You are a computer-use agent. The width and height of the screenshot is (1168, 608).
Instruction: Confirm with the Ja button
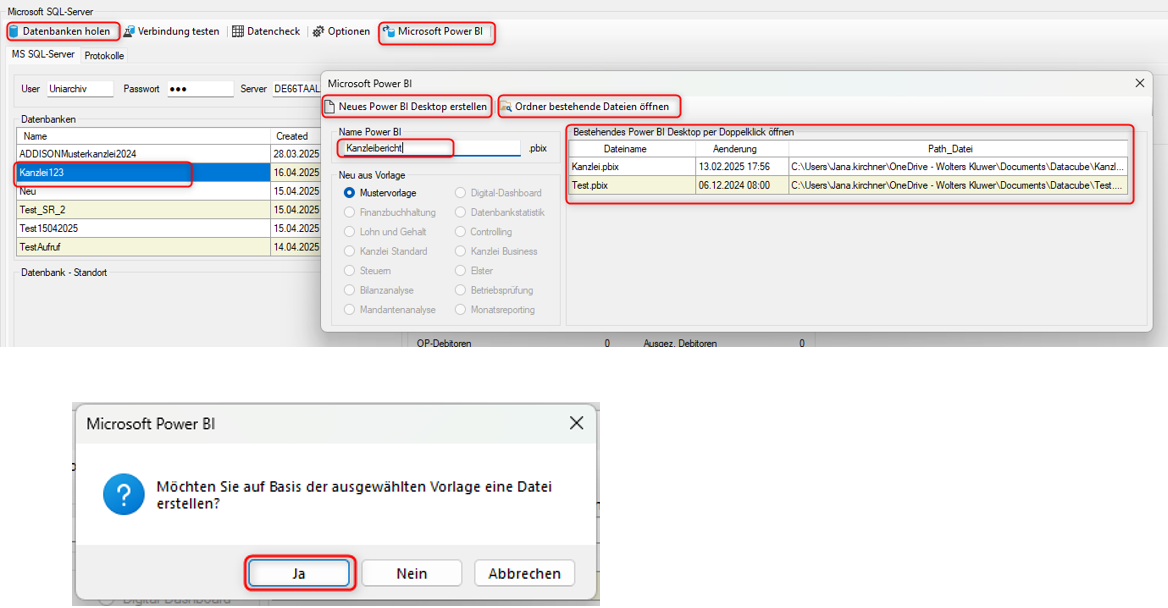coord(299,573)
